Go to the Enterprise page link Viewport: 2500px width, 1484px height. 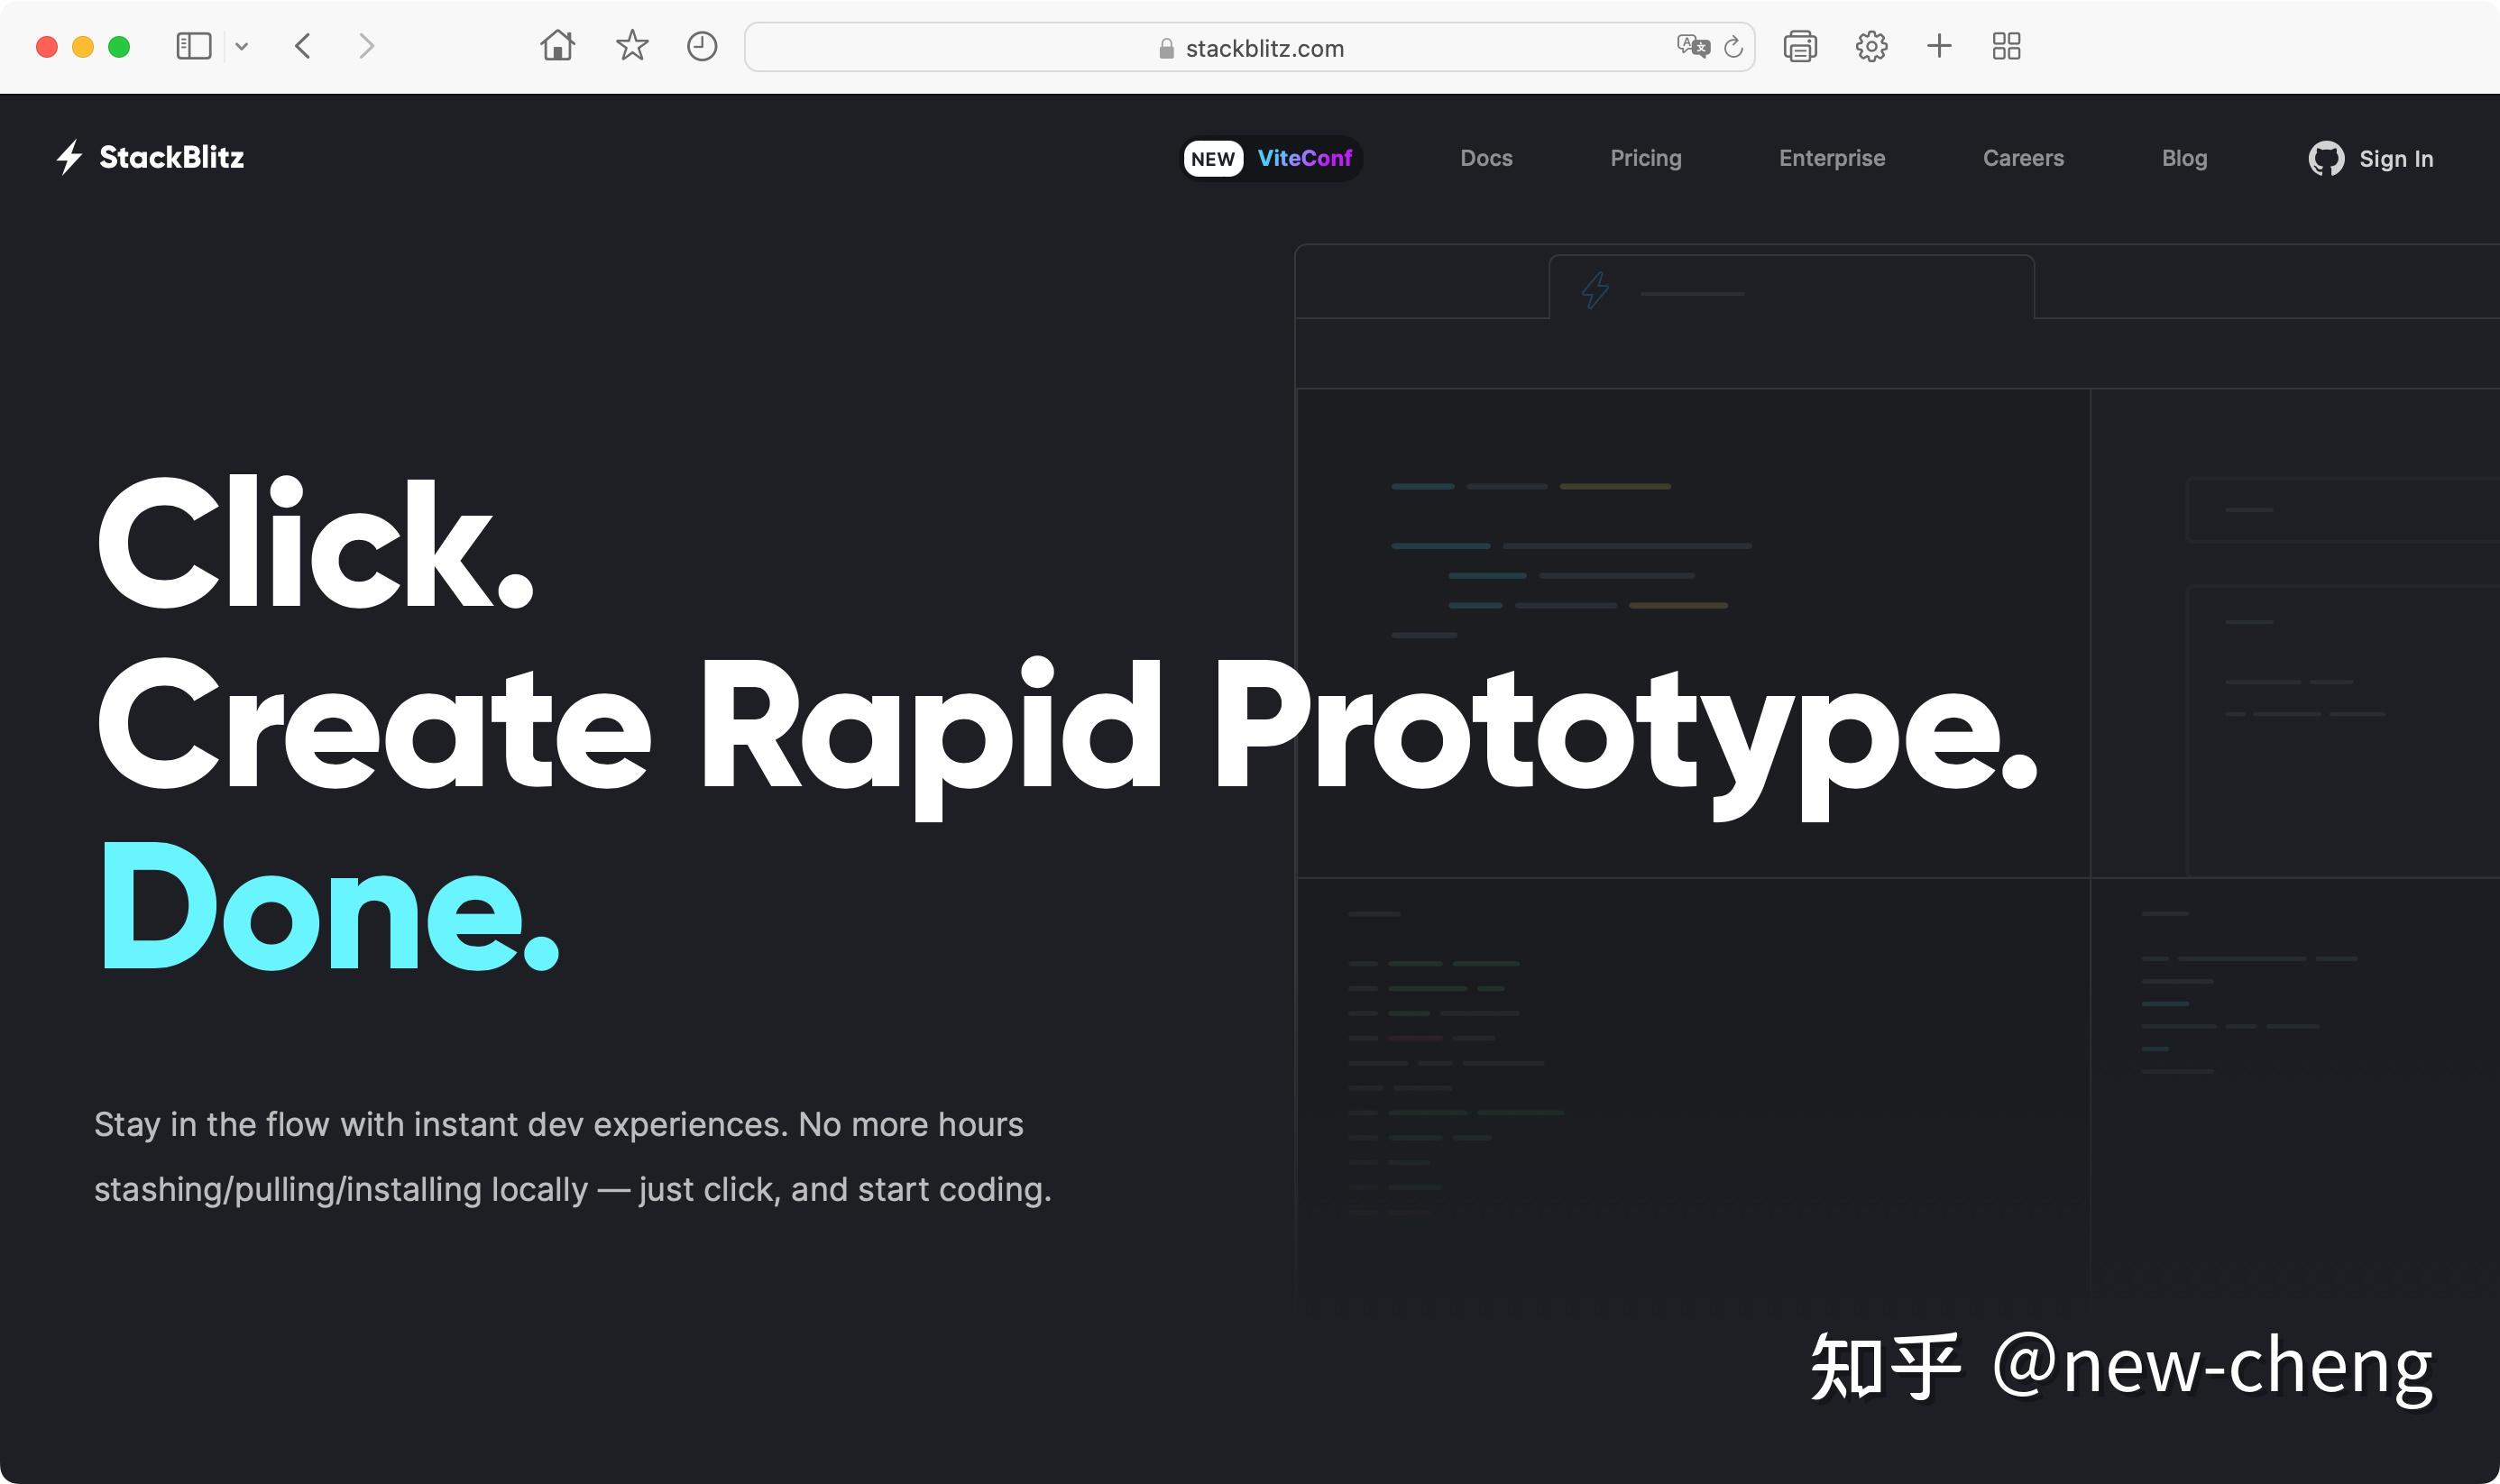point(1831,158)
